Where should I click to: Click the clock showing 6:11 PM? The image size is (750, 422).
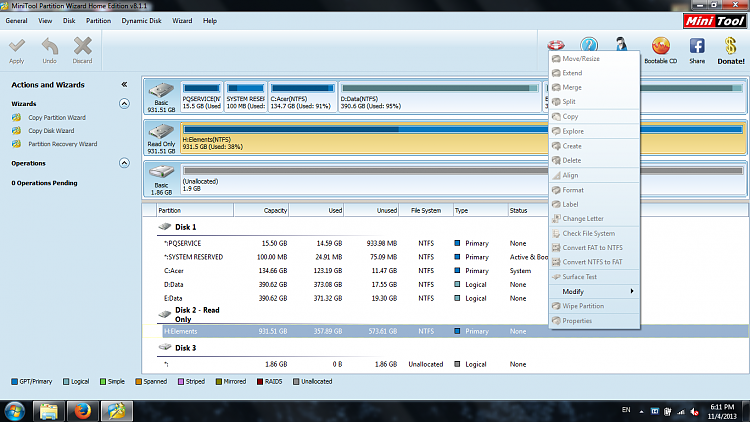pyautogui.click(x=721, y=407)
